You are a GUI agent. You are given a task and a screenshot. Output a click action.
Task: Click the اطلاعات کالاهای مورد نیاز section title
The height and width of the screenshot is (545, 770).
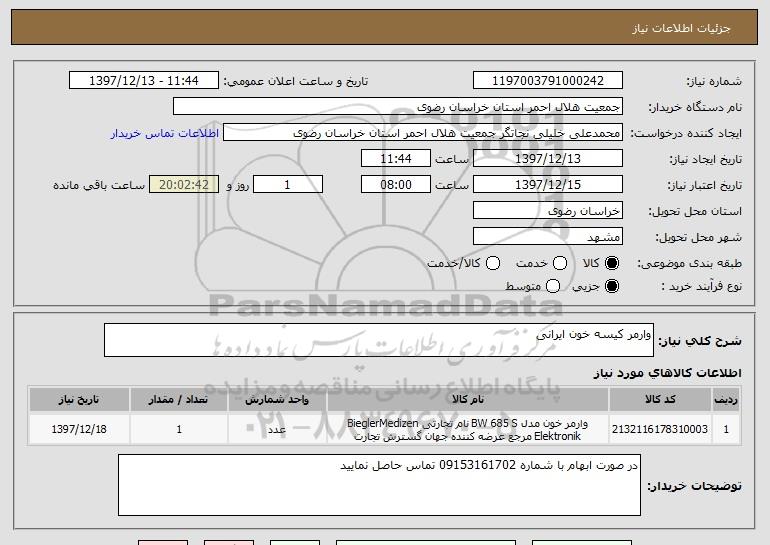point(667,373)
